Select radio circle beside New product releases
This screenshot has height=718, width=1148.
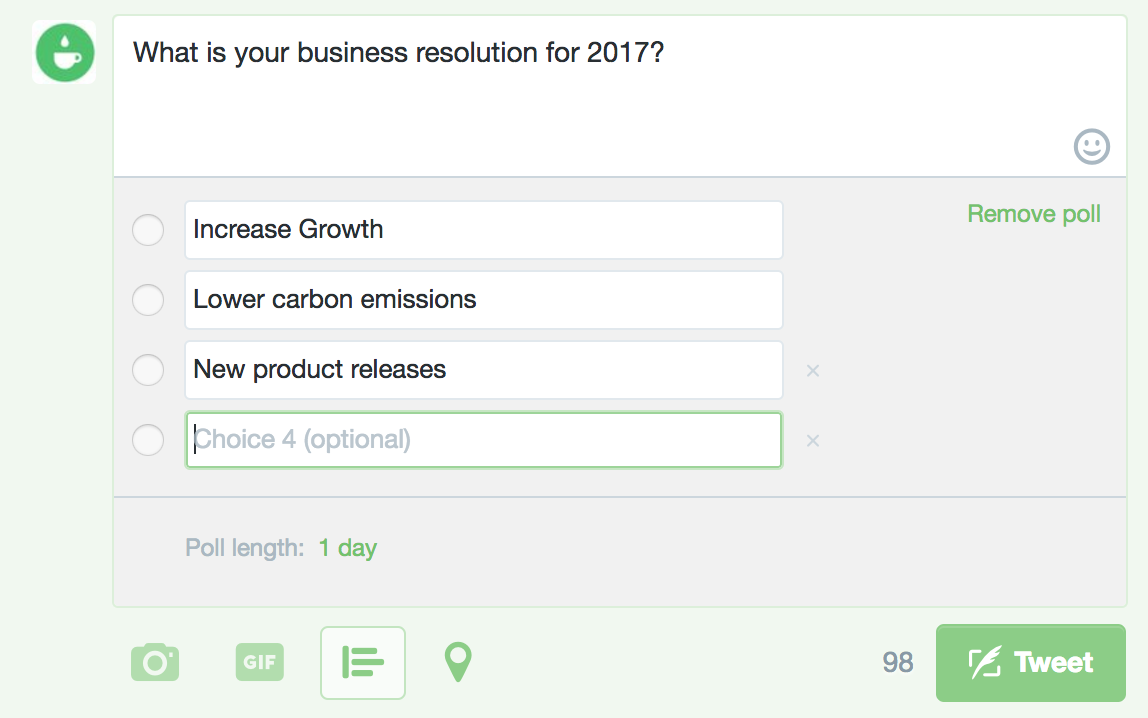(148, 370)
